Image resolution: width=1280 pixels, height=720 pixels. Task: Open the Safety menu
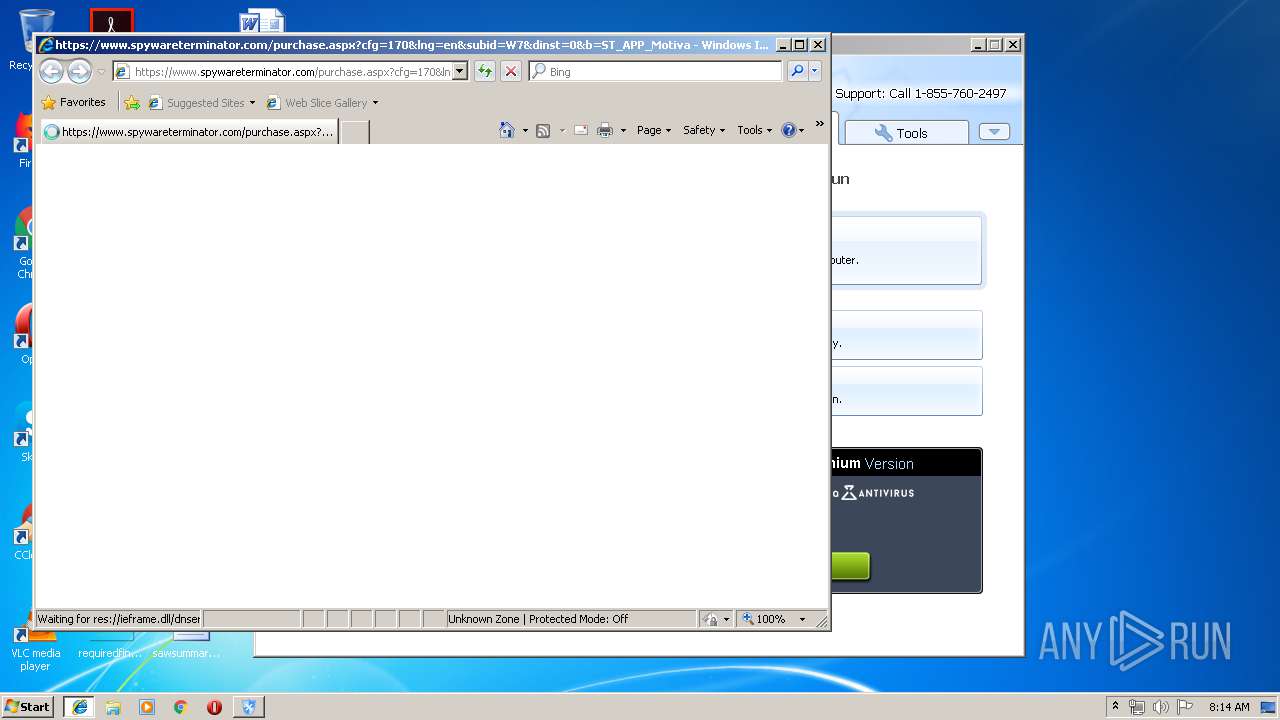[x=704, y=130]
